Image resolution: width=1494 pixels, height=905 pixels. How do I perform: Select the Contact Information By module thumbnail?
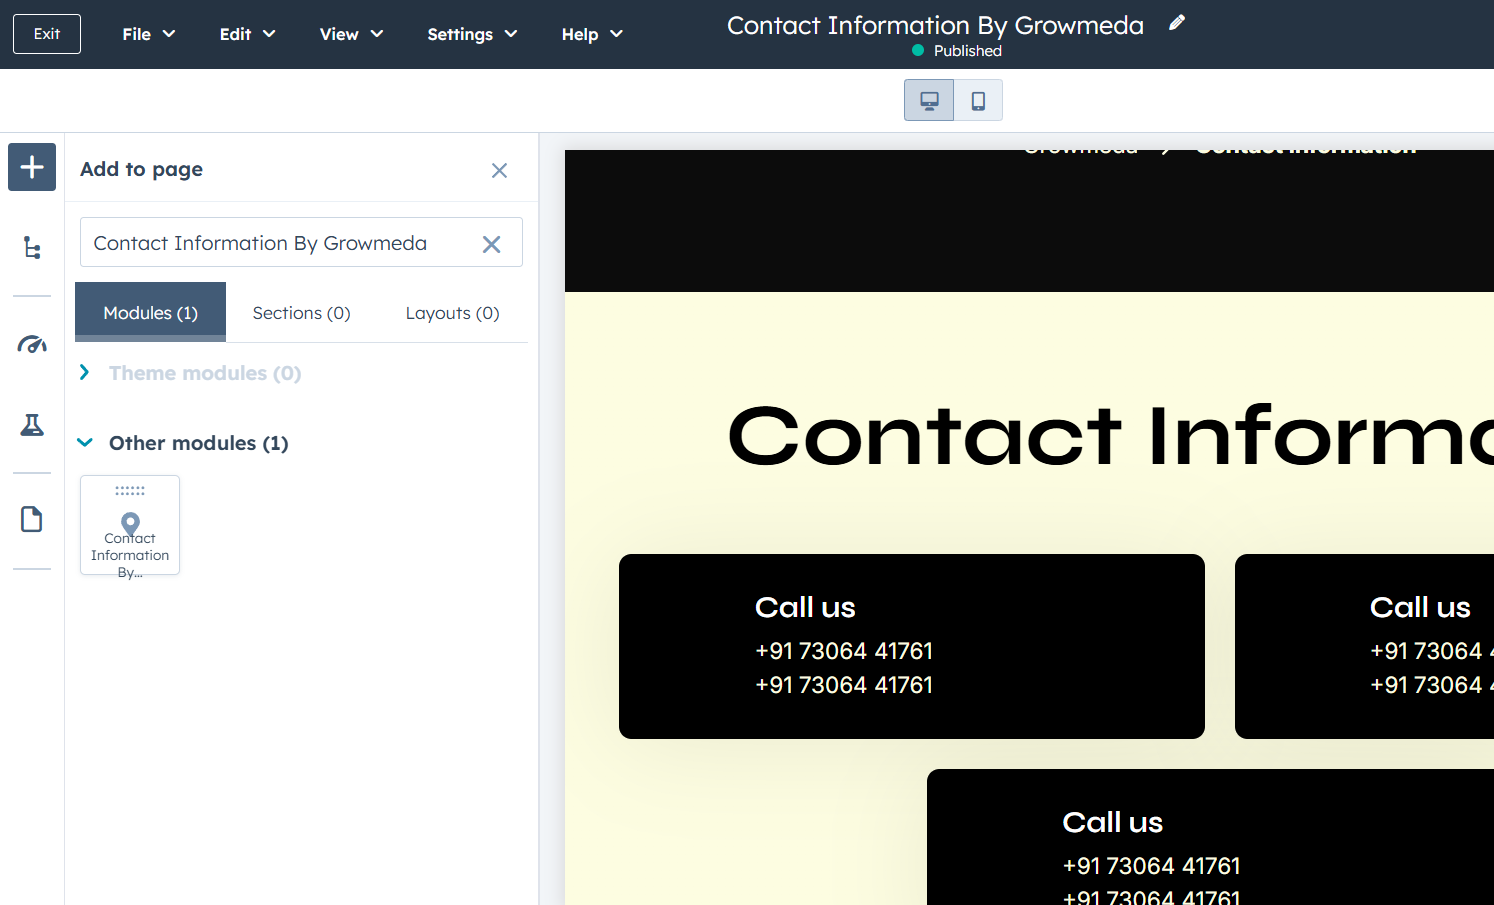pyautogui.click(x=130, y=525)
